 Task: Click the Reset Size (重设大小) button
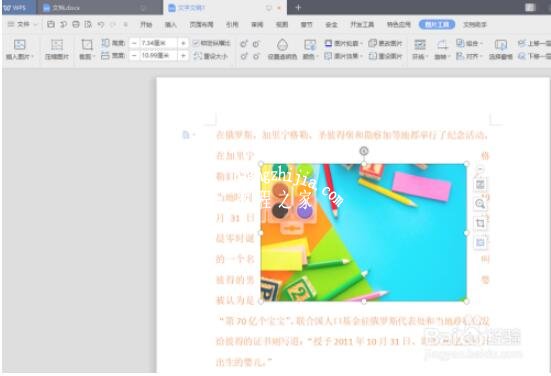[x=210, y=56]
